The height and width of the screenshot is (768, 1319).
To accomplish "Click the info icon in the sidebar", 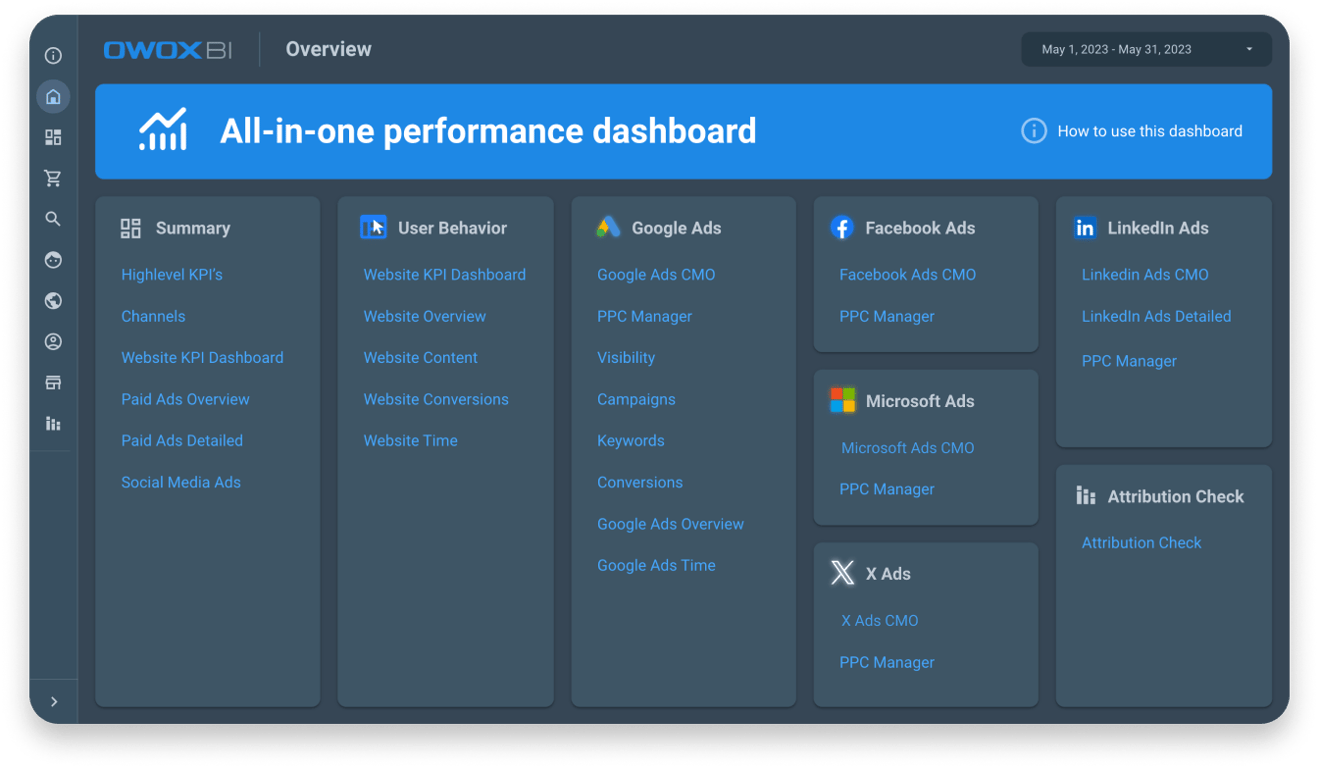I will click(x=53, y=56).
